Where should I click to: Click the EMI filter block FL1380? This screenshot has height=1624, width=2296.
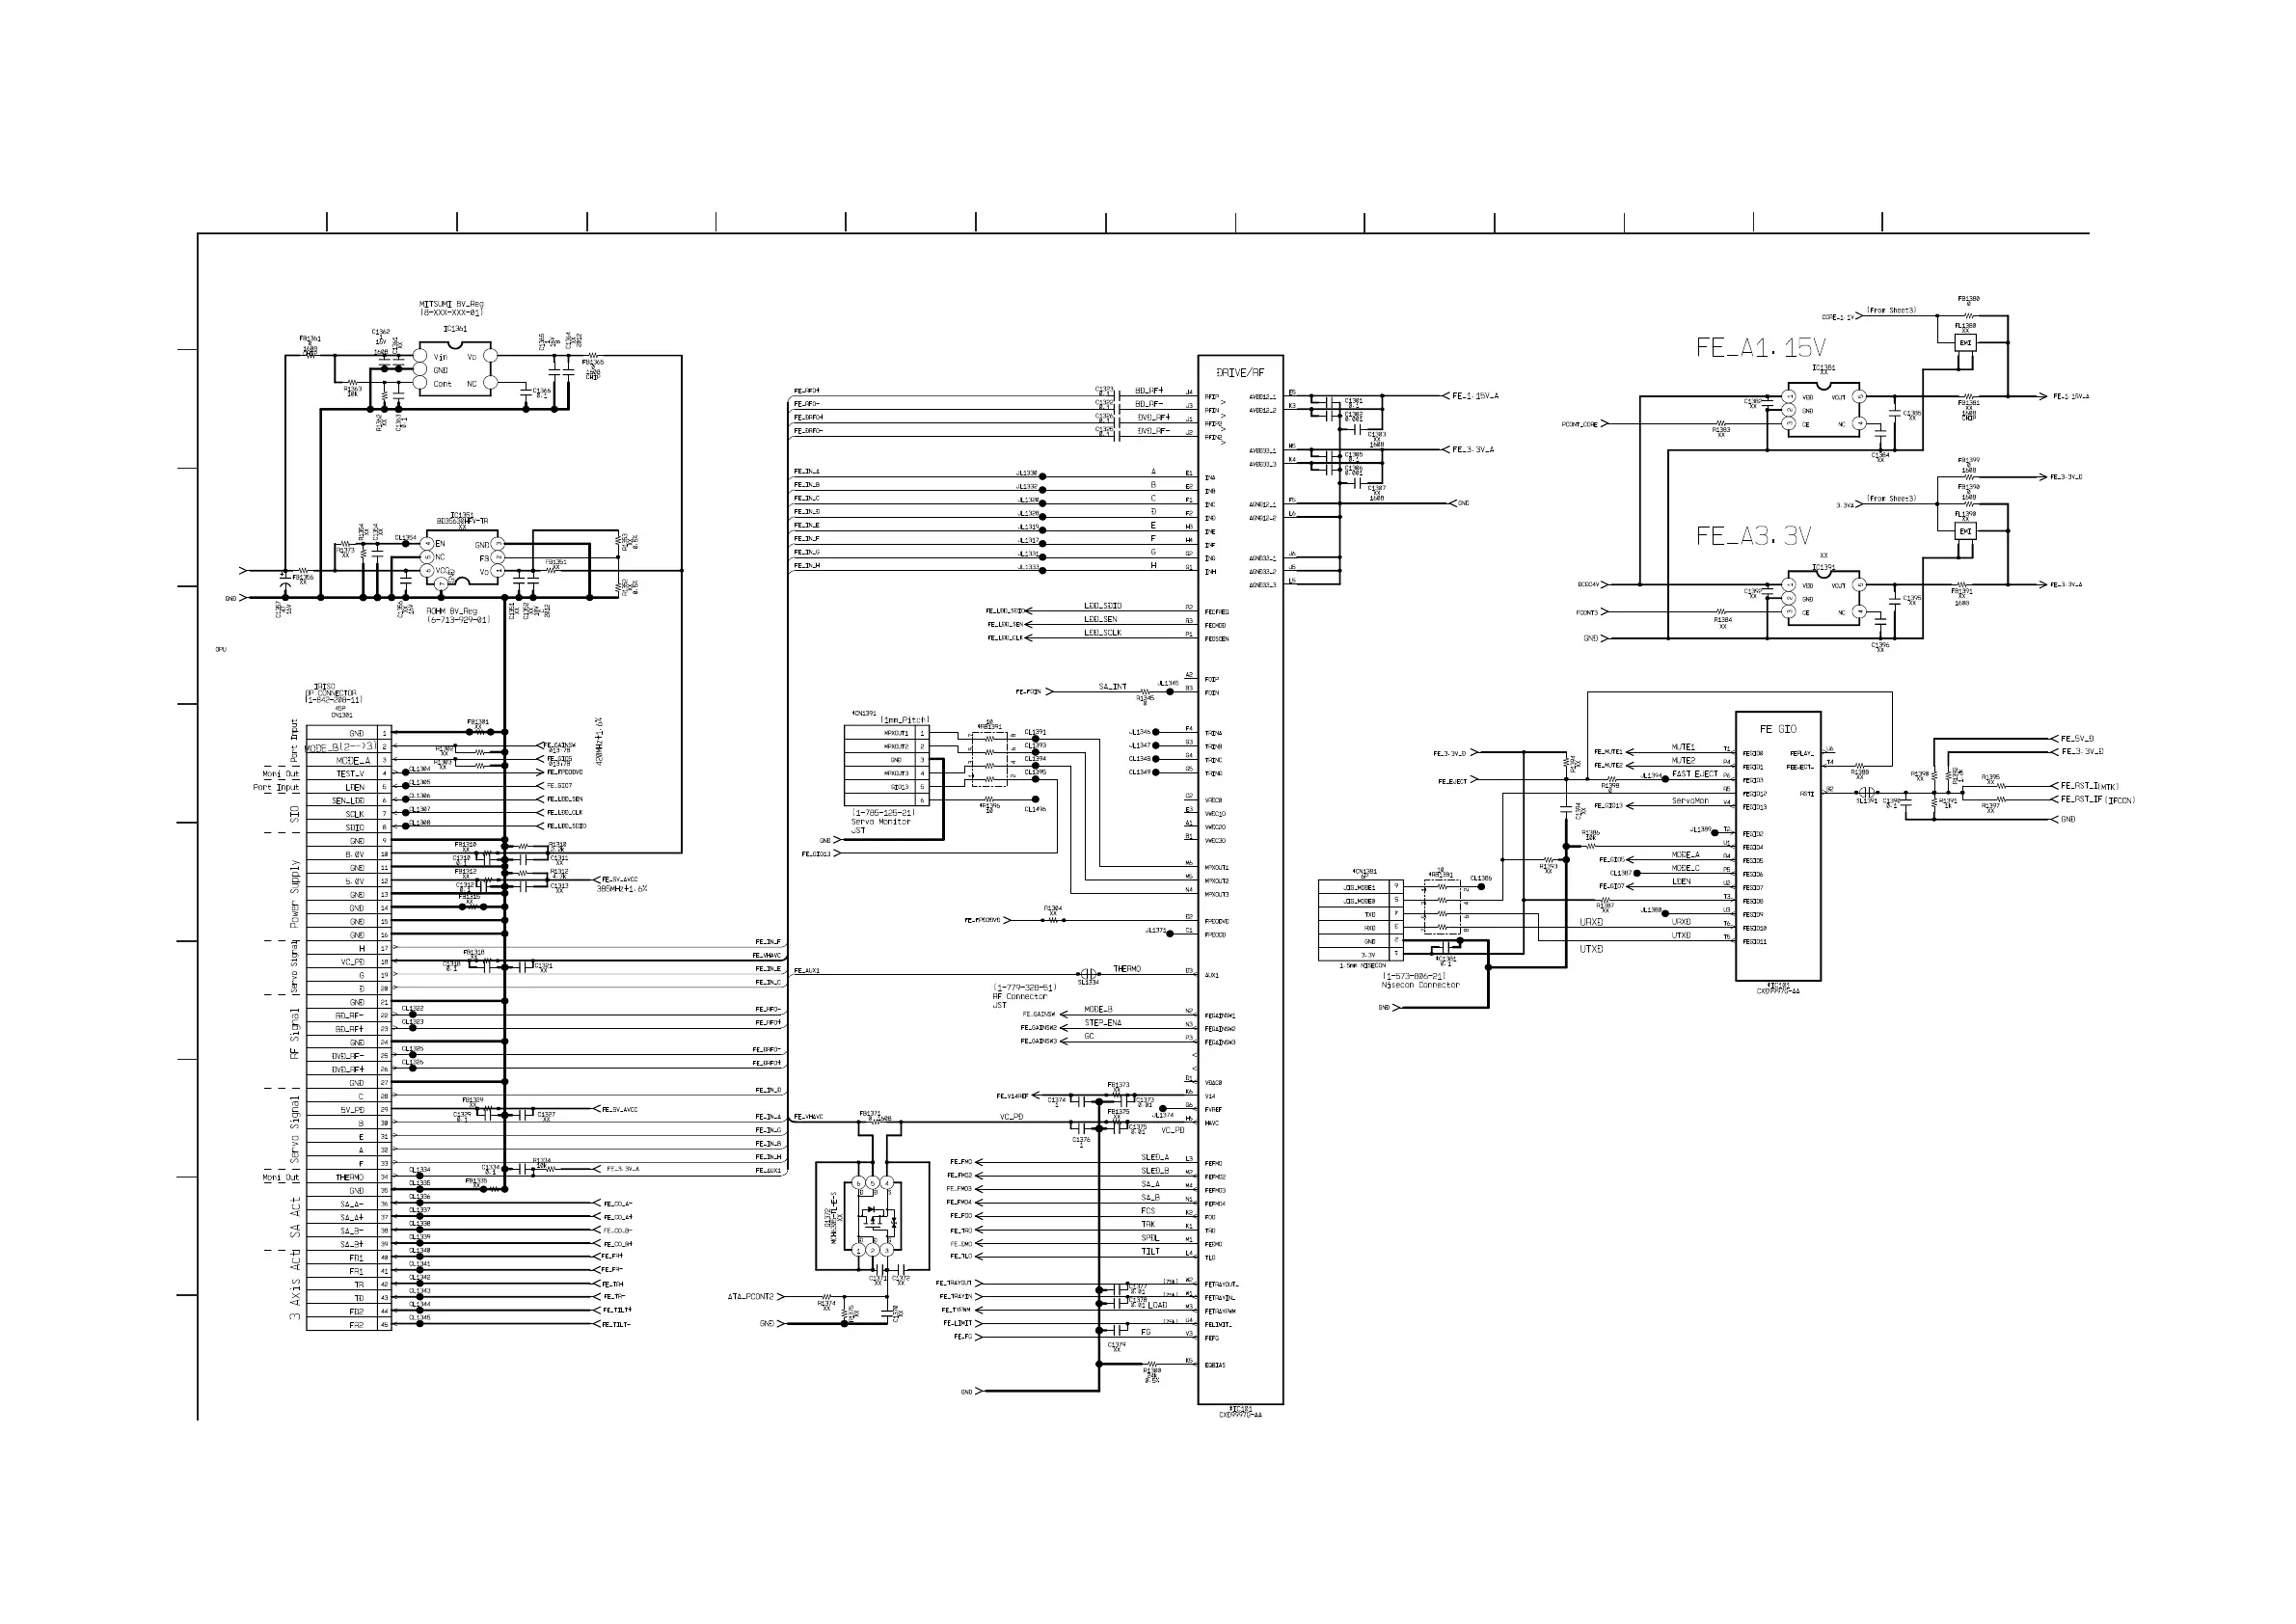pyautogui.click(x=1965, y=342)
